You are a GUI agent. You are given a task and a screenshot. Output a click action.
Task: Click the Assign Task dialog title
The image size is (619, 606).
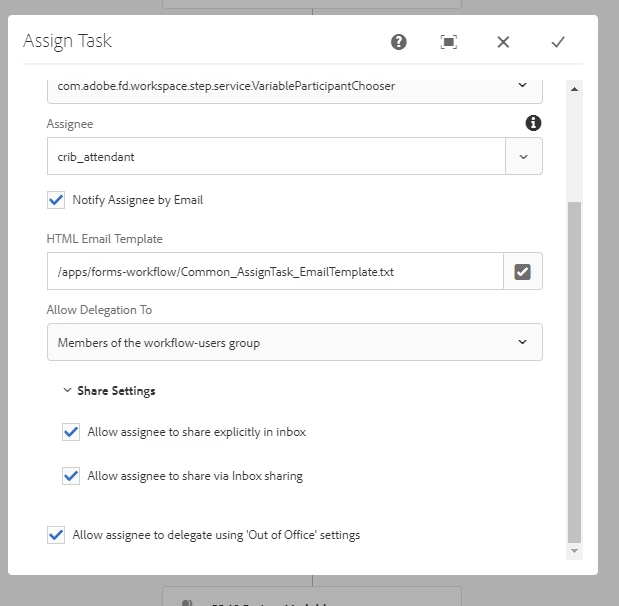pyautogui.click(x=67, y=41)
